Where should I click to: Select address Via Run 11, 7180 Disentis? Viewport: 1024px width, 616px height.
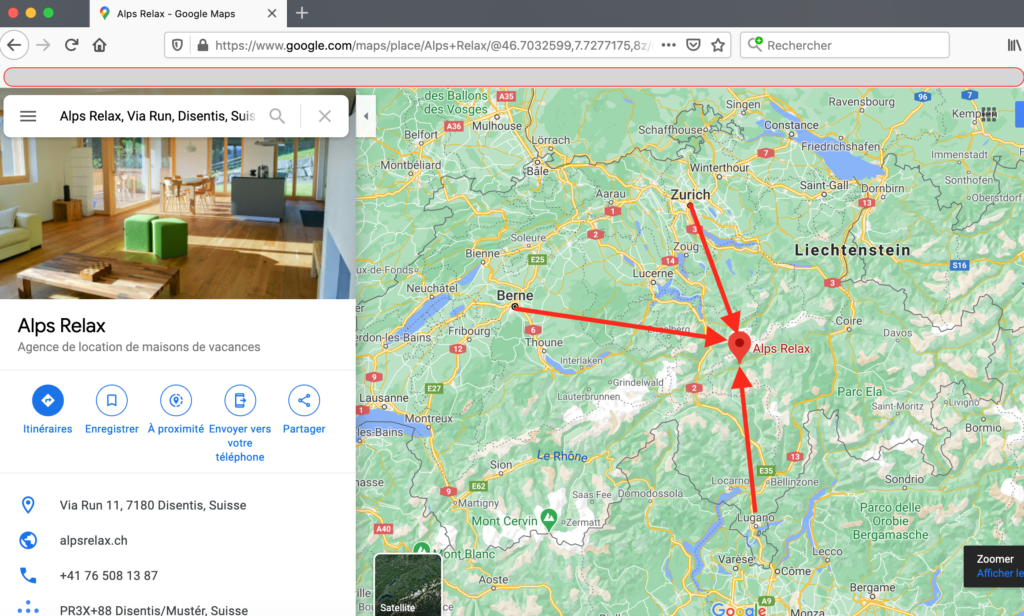(x=153, y=505)
